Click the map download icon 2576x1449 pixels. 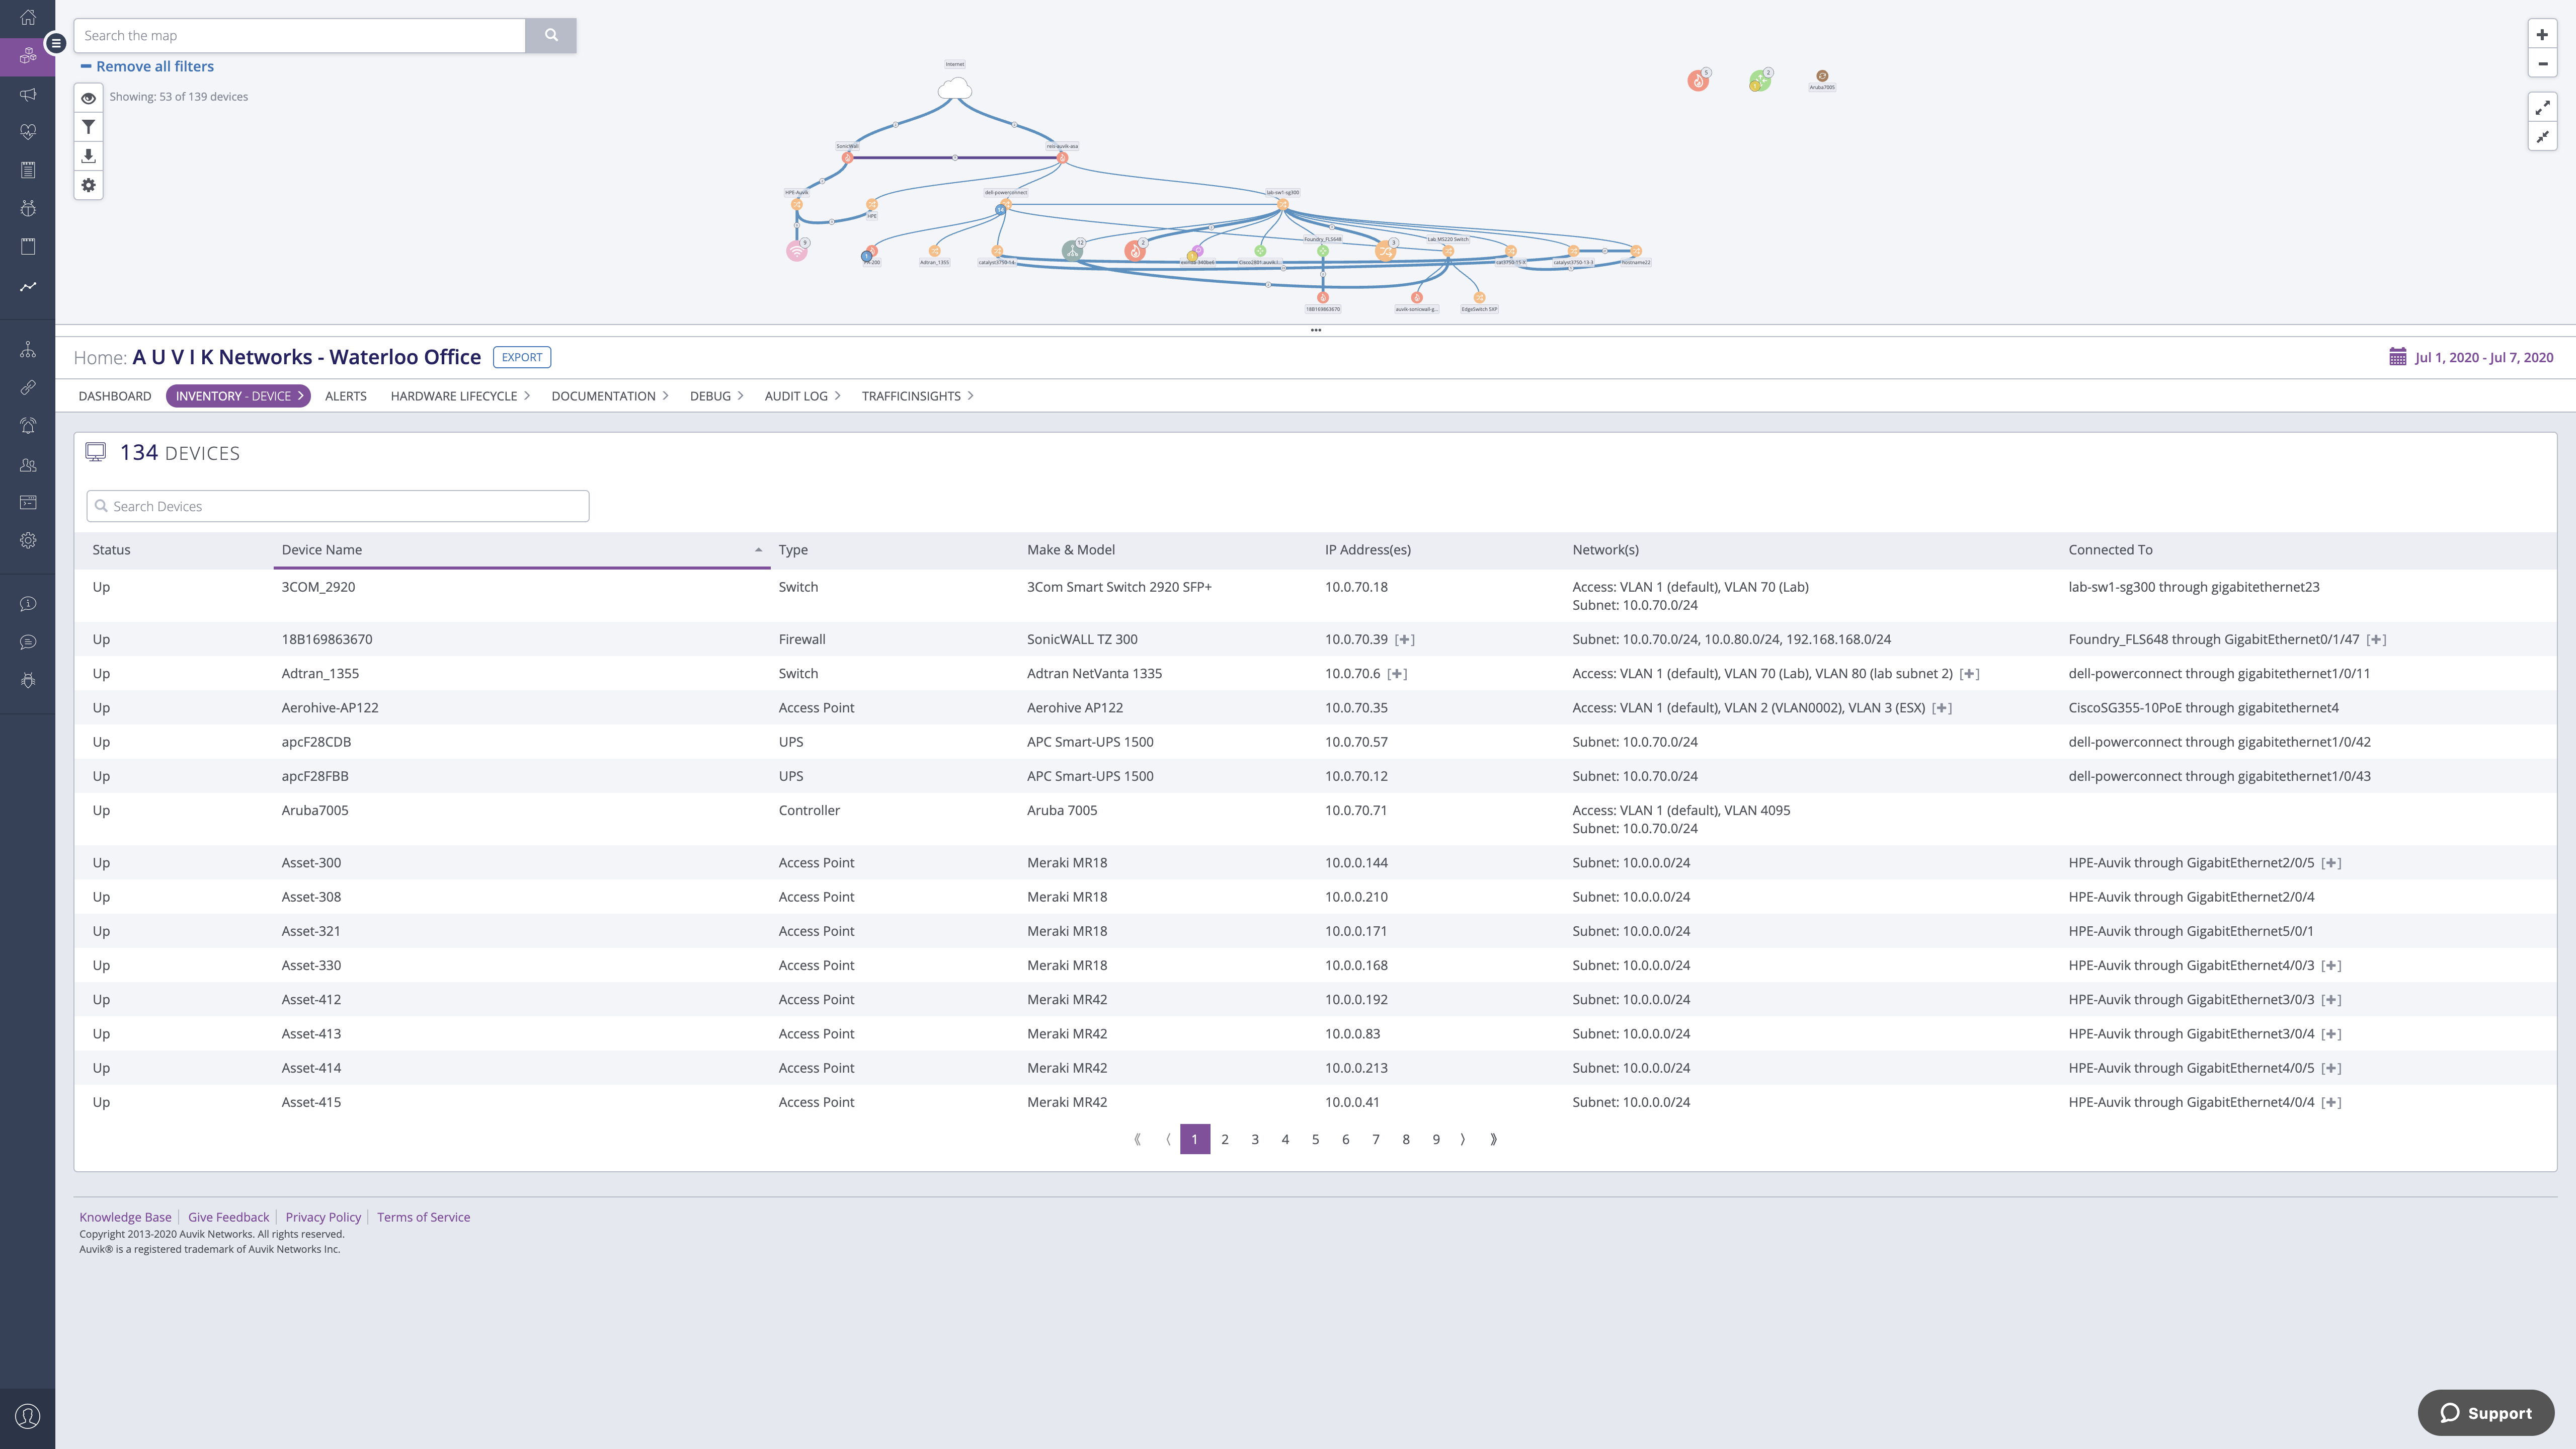88,156
